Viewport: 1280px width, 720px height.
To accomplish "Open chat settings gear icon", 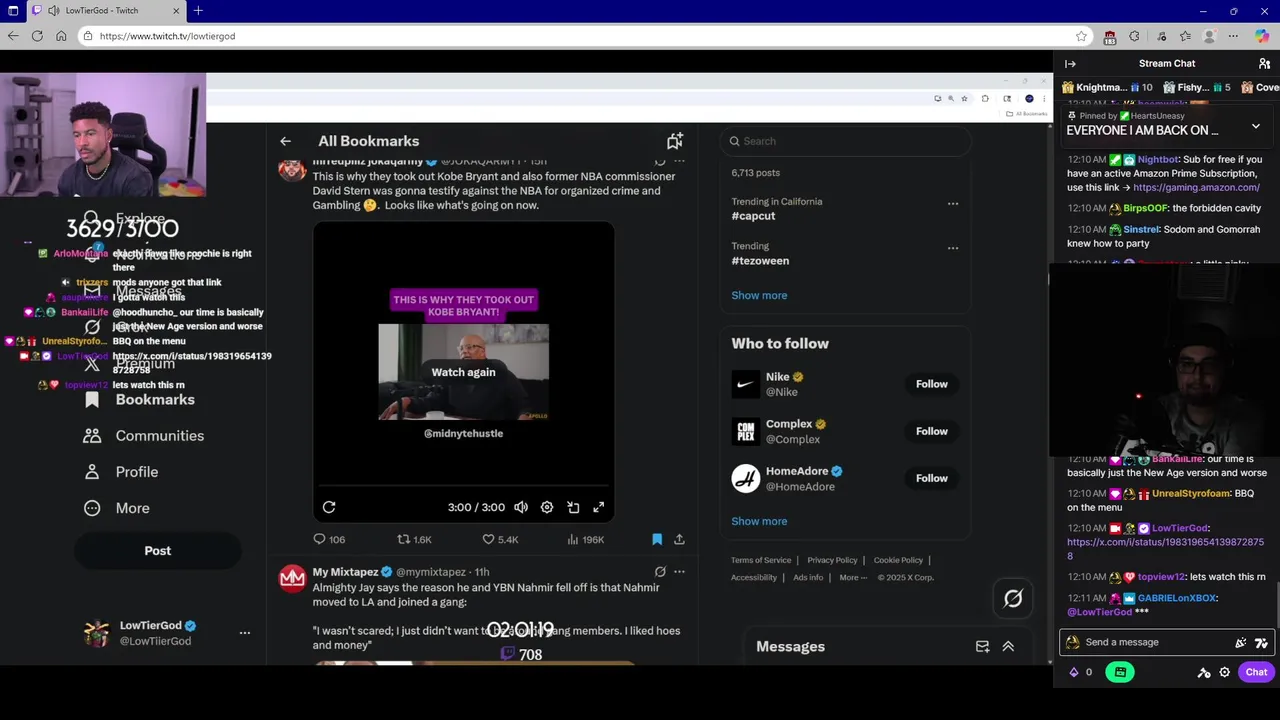I will pos(1224,672).
